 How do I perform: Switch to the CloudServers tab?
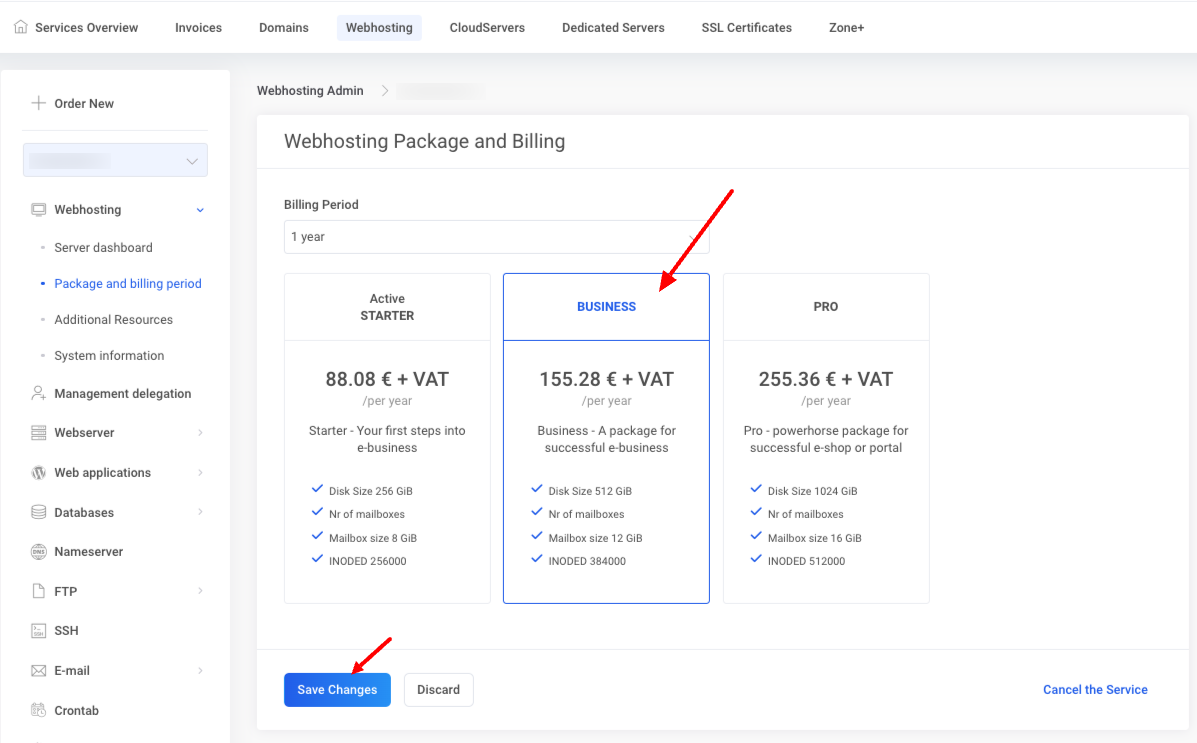487,28
